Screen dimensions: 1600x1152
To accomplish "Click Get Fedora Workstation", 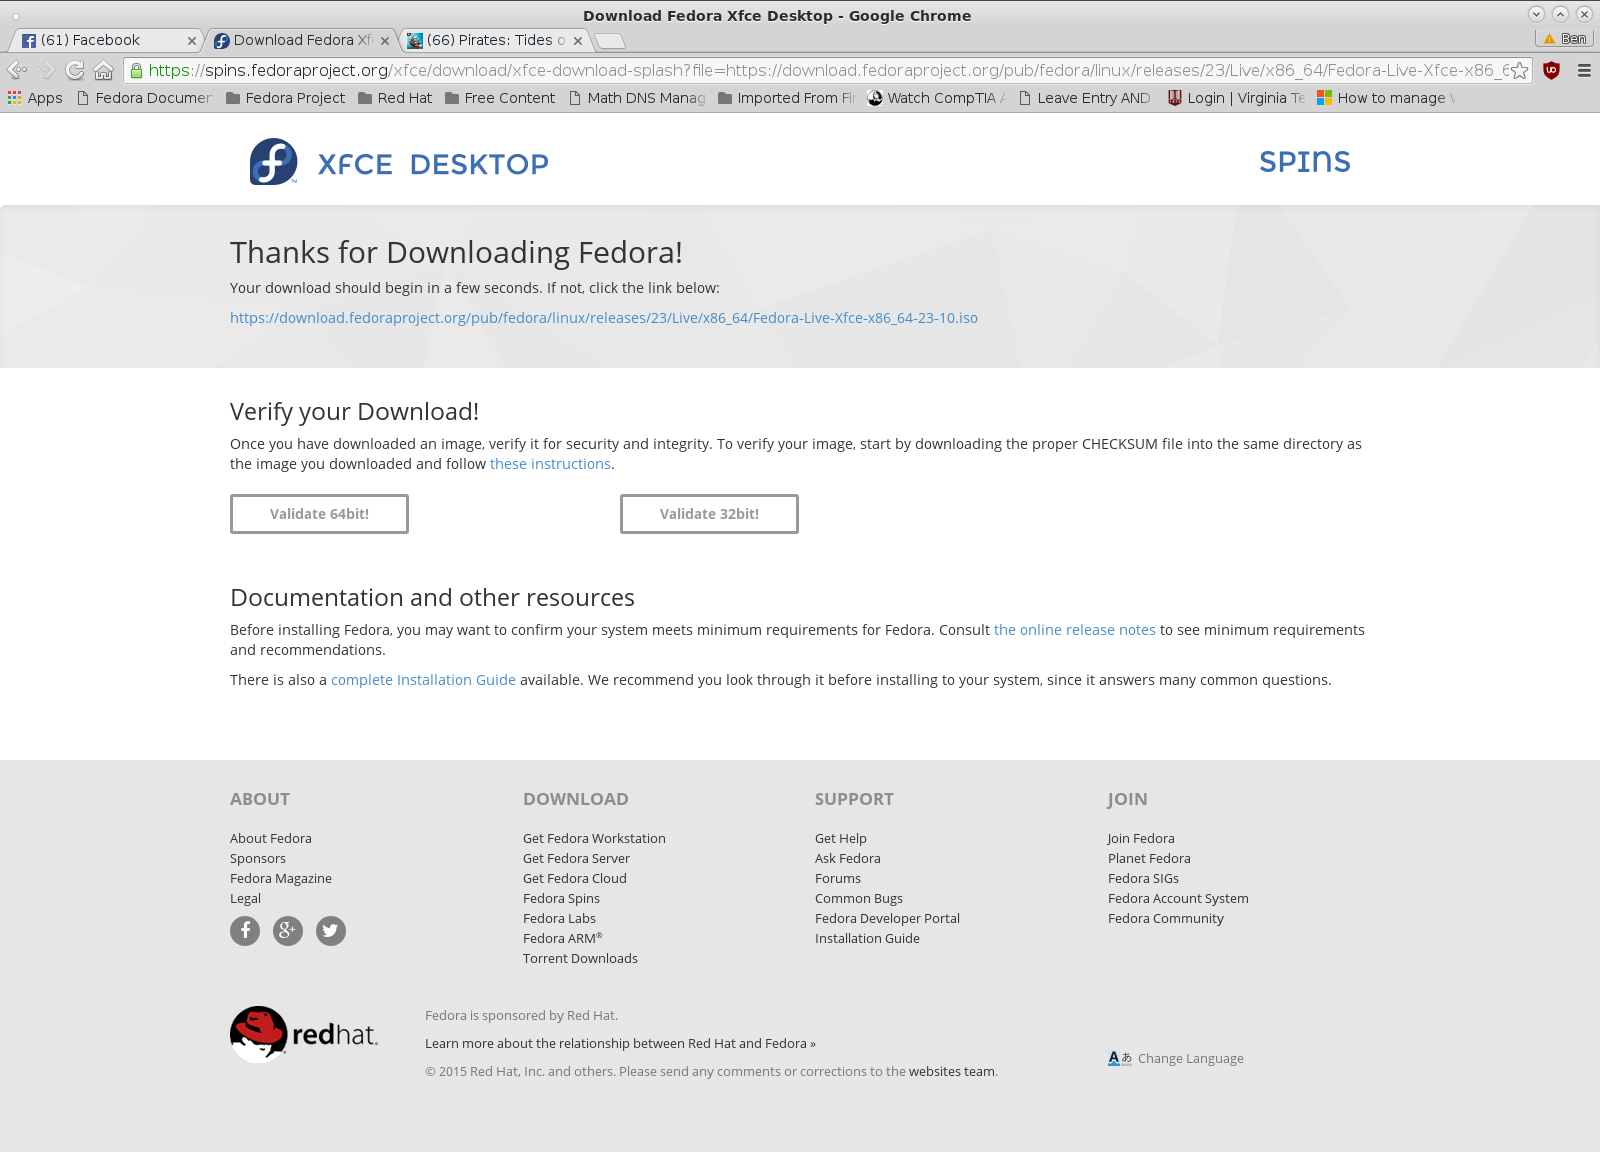I will click(x=594, y=838).
